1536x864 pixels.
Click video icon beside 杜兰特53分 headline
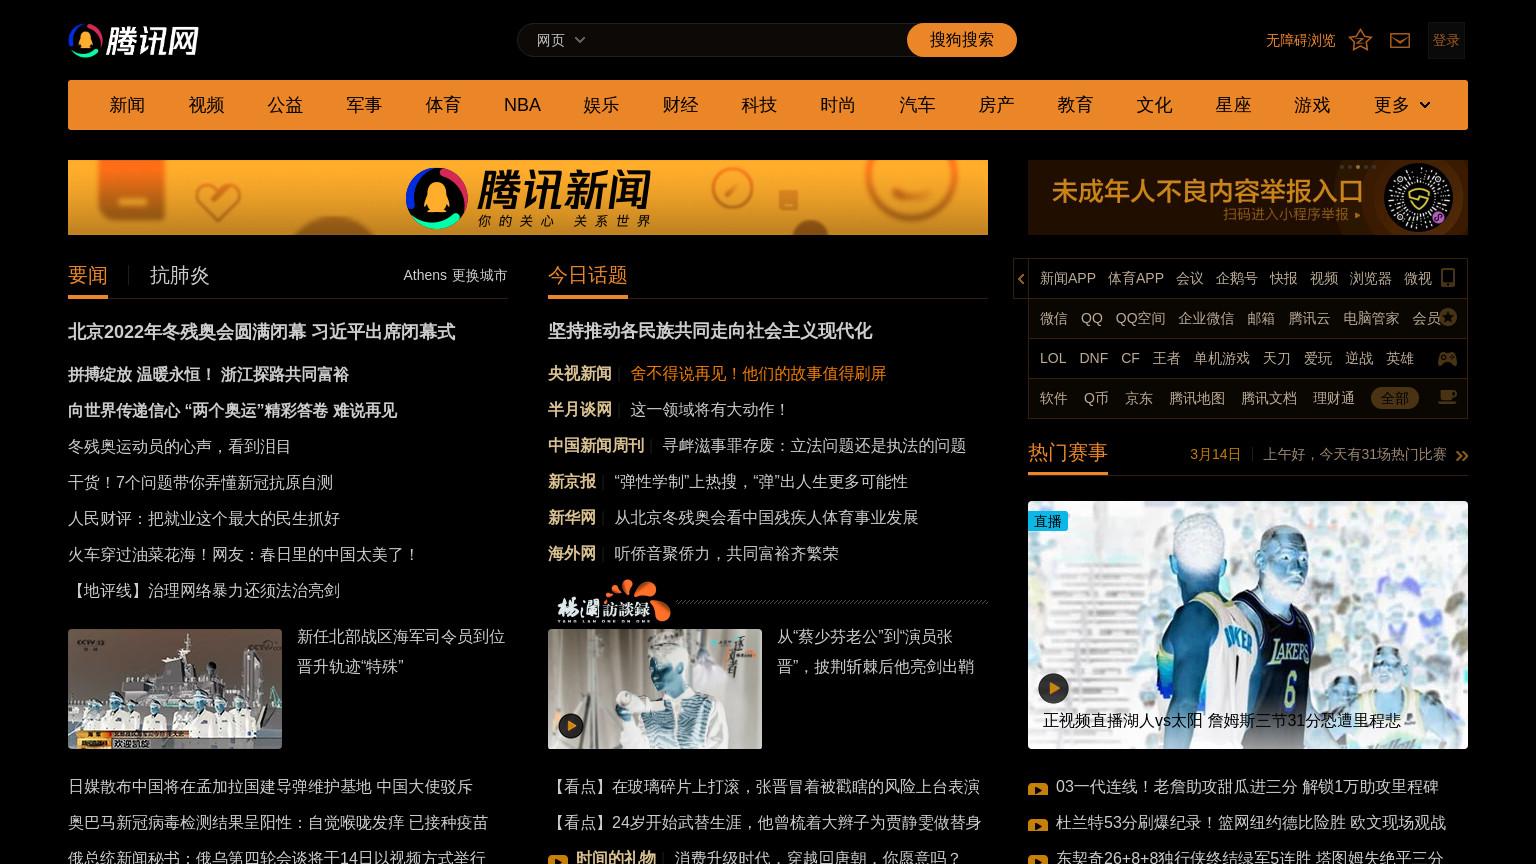coord(1038,825)
